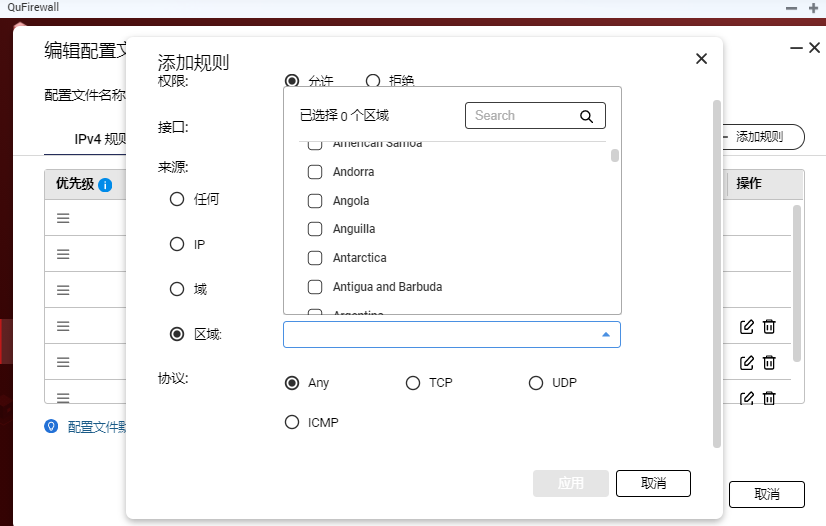Click the third row drag handle icon
Image resolution: width=826 pixels, height=526 pixels.
click(63, 290)
